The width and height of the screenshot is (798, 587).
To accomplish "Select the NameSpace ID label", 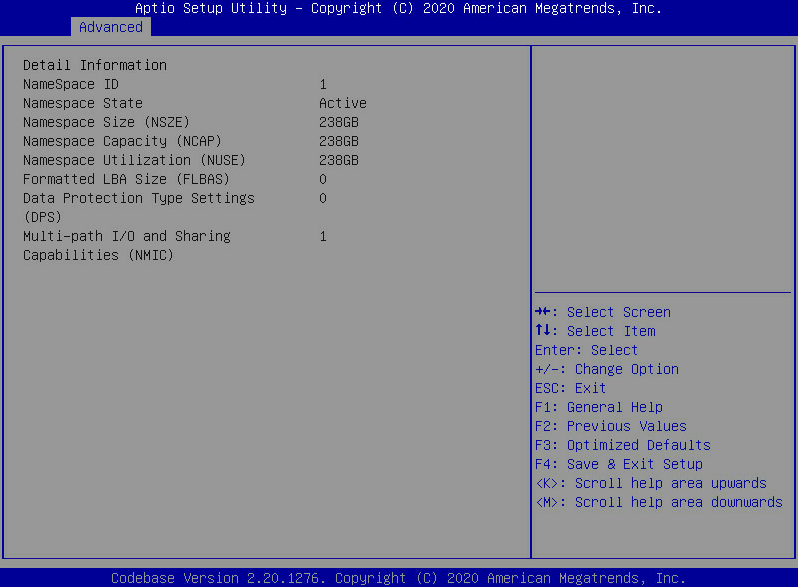I will point(71,84).
